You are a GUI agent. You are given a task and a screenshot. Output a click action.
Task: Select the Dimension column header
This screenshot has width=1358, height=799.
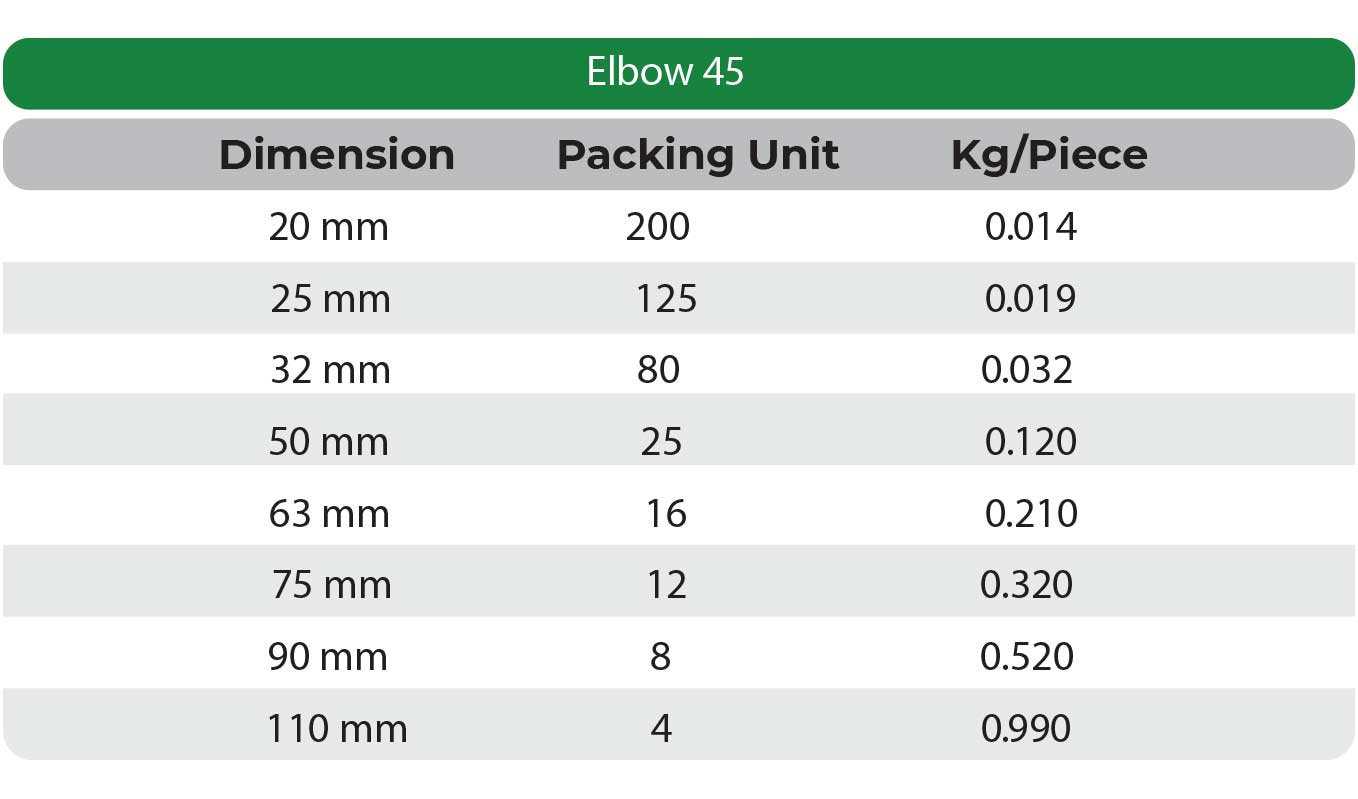pyautogui.click(x=336, y=155)
